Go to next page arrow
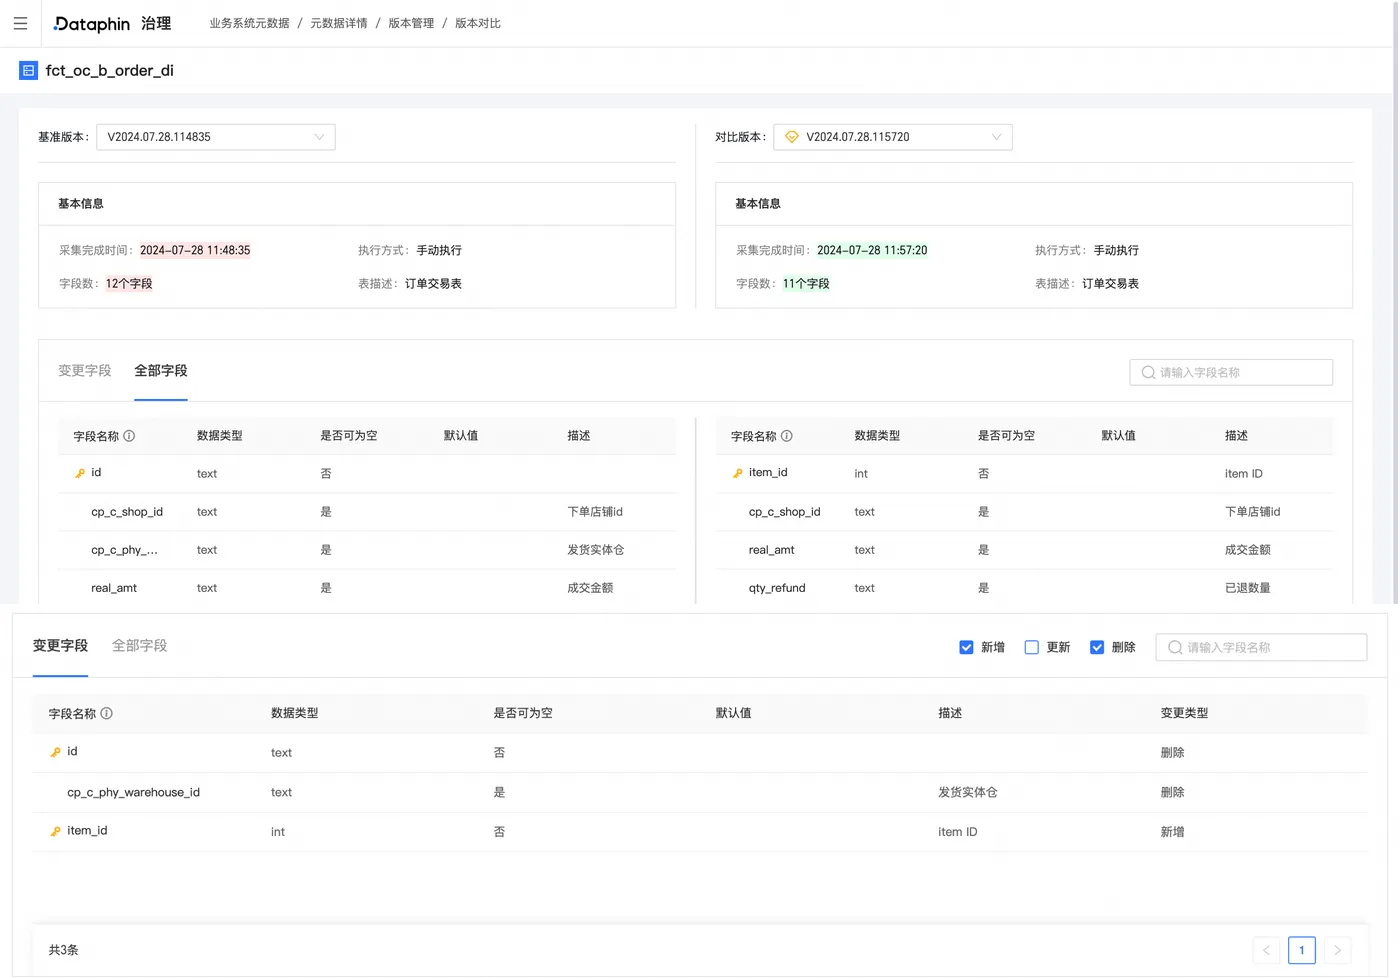The height and width of the screenshot is (978, 1400). click(1337, 950)
